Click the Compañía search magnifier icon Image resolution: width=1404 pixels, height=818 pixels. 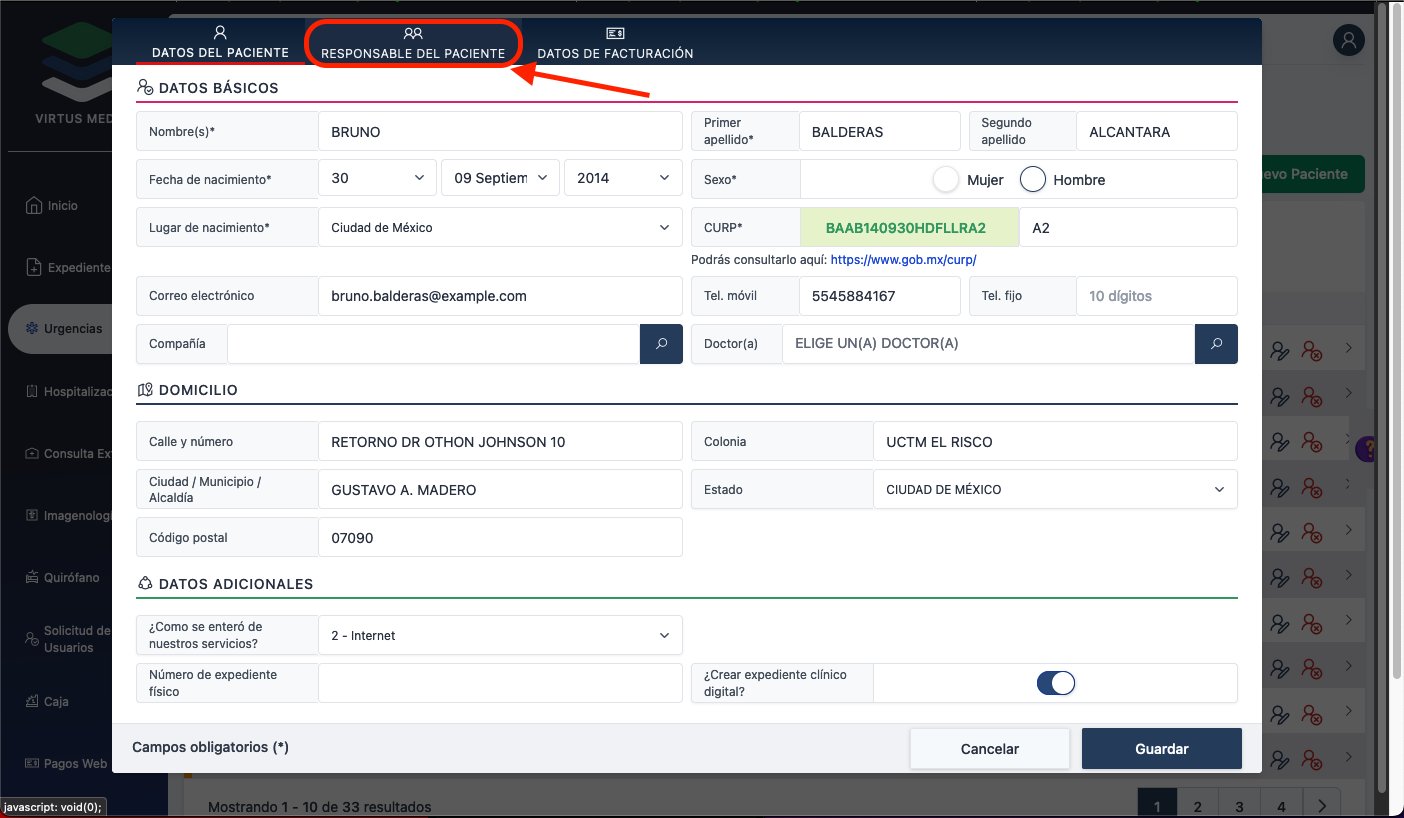tap(661, 344)
